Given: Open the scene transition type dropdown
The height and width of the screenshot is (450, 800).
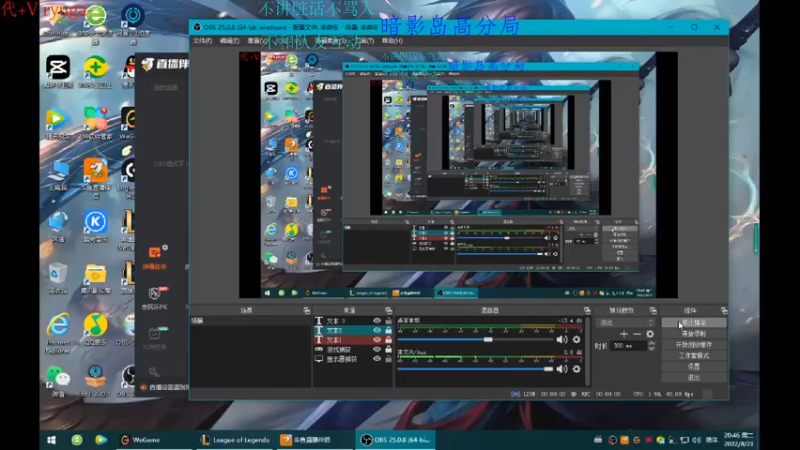Looking at the screenshot, I should [625, 322].
